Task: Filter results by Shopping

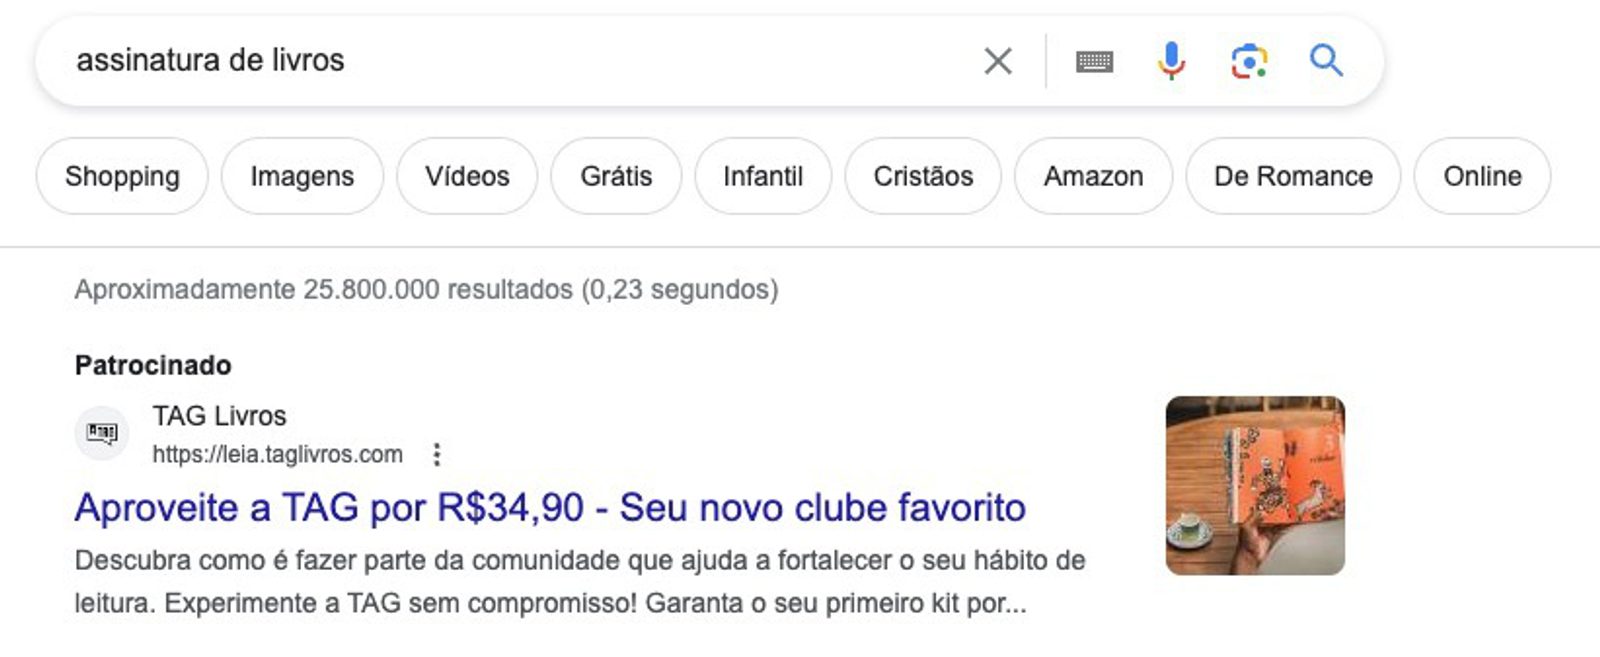Action: pos(122,176)
